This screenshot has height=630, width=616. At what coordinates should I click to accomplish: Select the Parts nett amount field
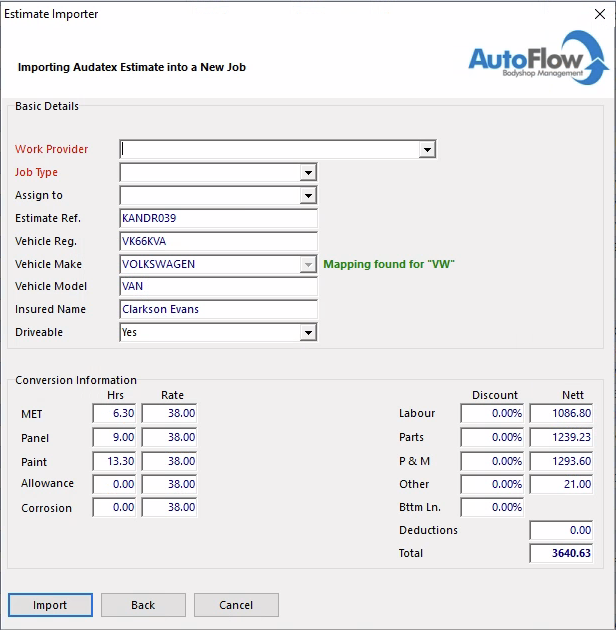tap(562, 438)
